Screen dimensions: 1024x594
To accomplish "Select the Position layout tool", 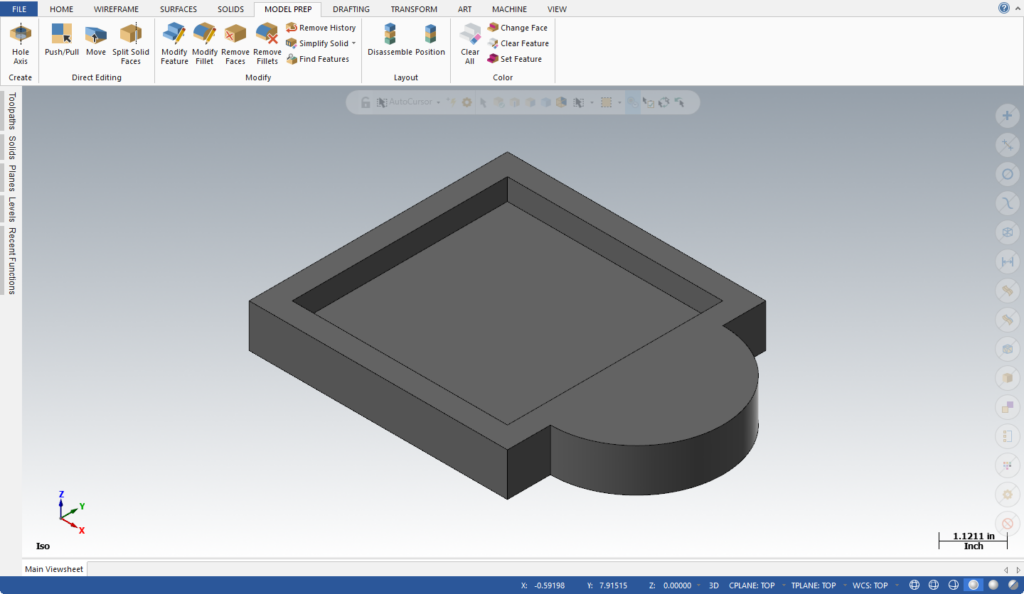I will tap(430, 40).
